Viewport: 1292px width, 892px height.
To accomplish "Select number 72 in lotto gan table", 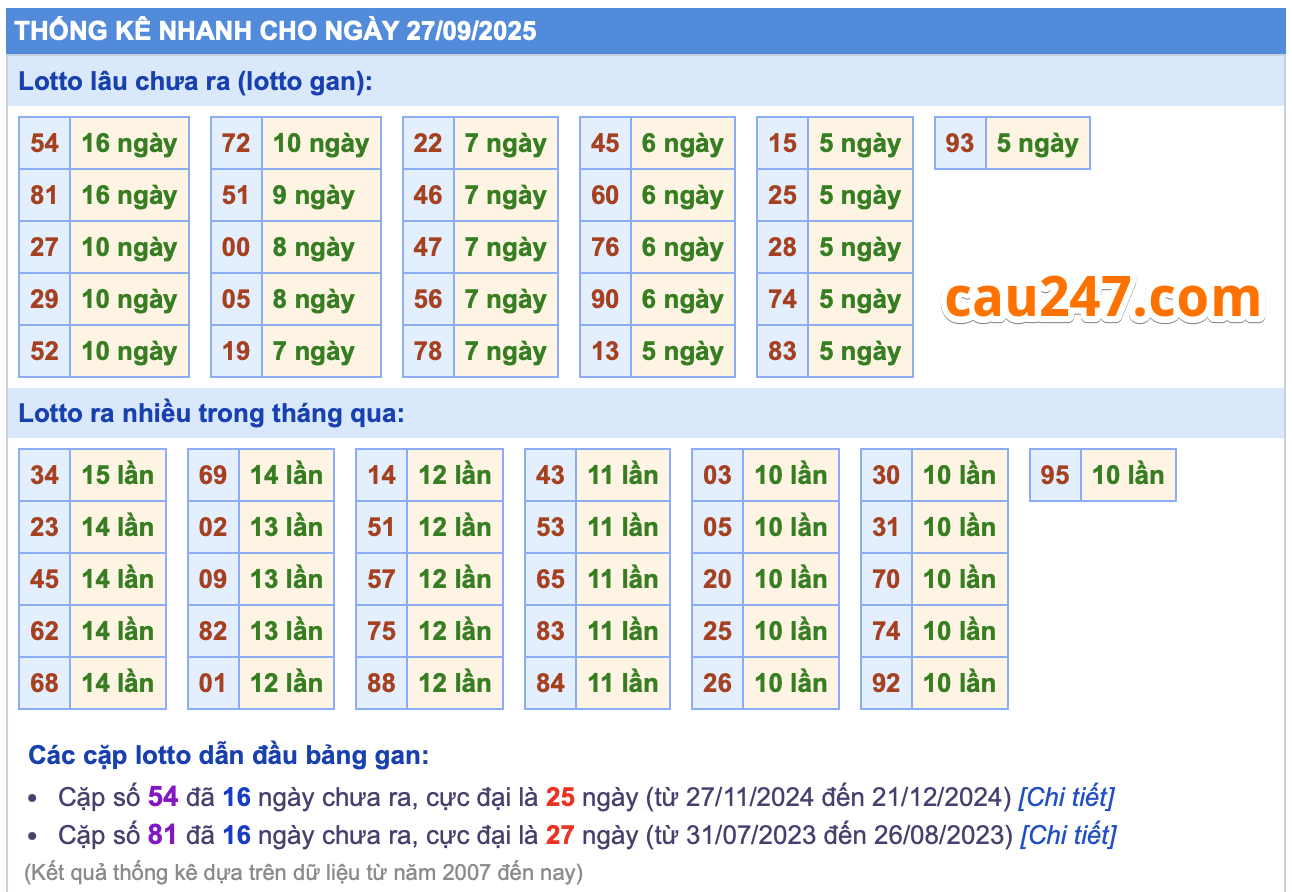I will point(236,144).
